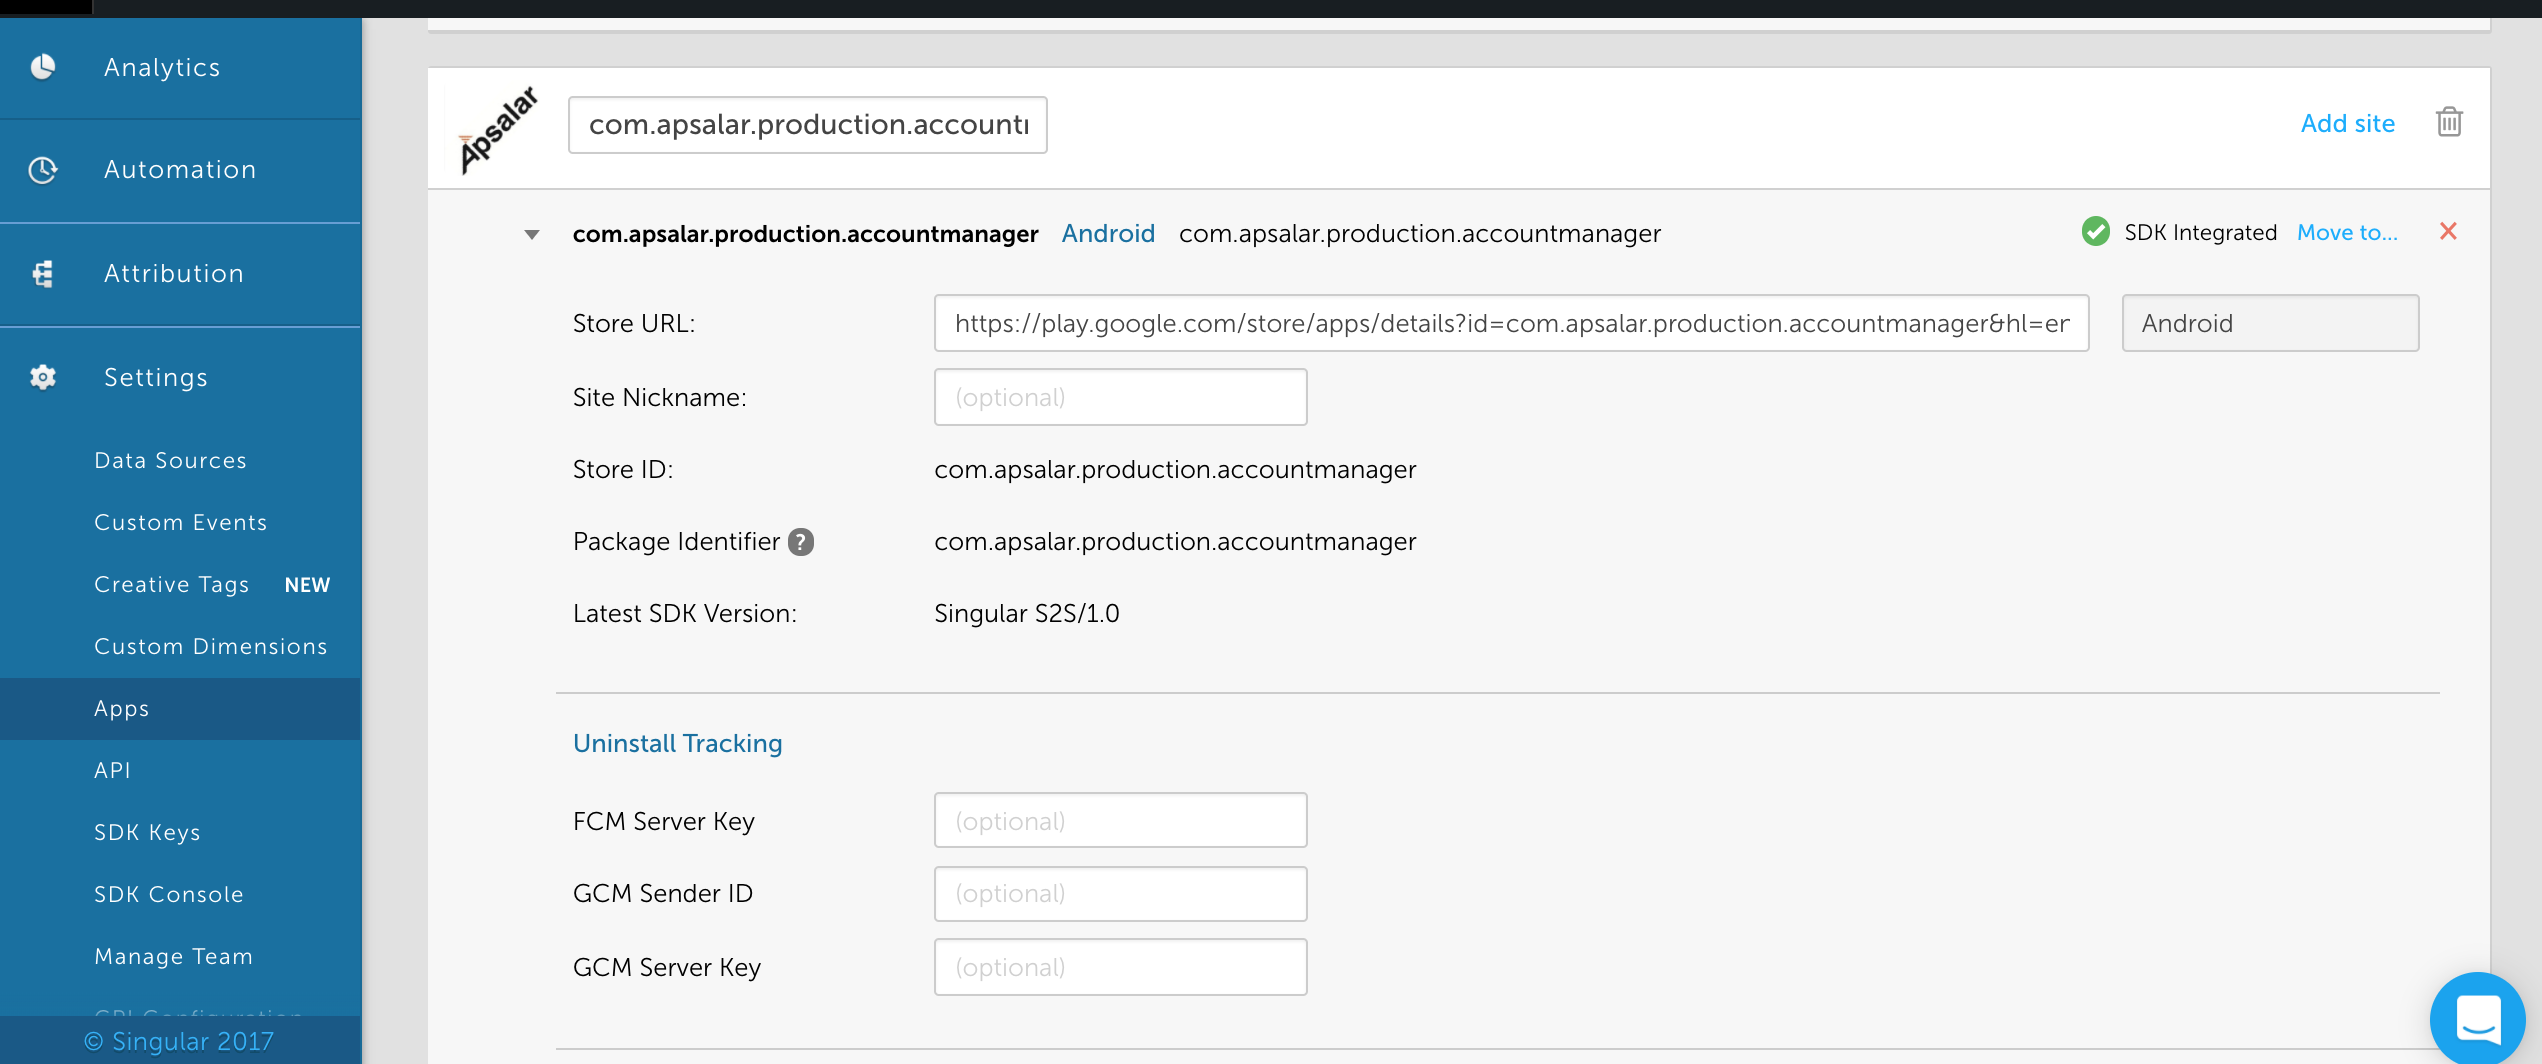Click the Singular S2S/1.0 version text
The image size is (2542, 1064).
(x=1026, y=613)
